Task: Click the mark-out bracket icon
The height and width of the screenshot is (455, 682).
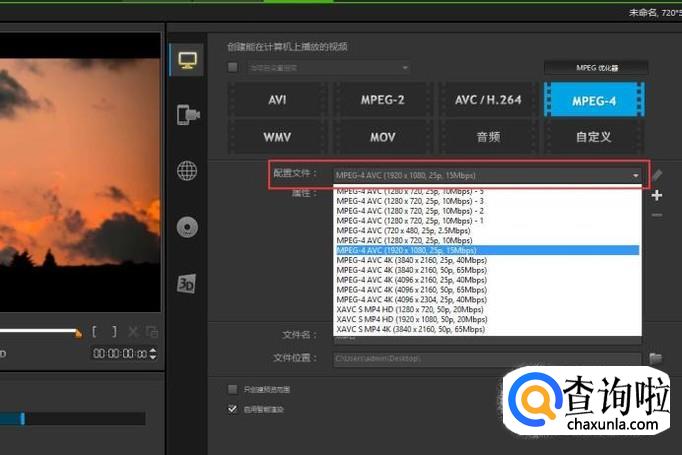Action: (114, 331)
